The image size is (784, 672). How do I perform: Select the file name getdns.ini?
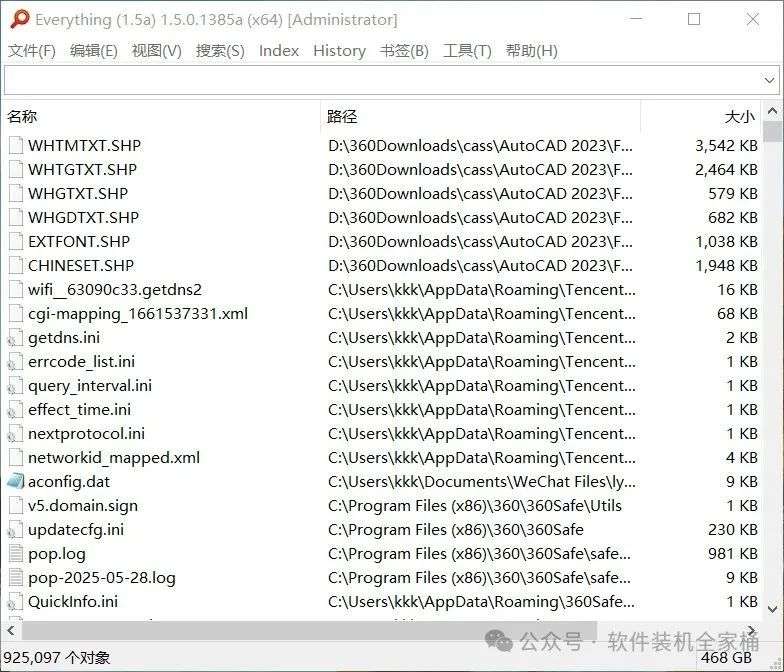(x=64, y=338)
